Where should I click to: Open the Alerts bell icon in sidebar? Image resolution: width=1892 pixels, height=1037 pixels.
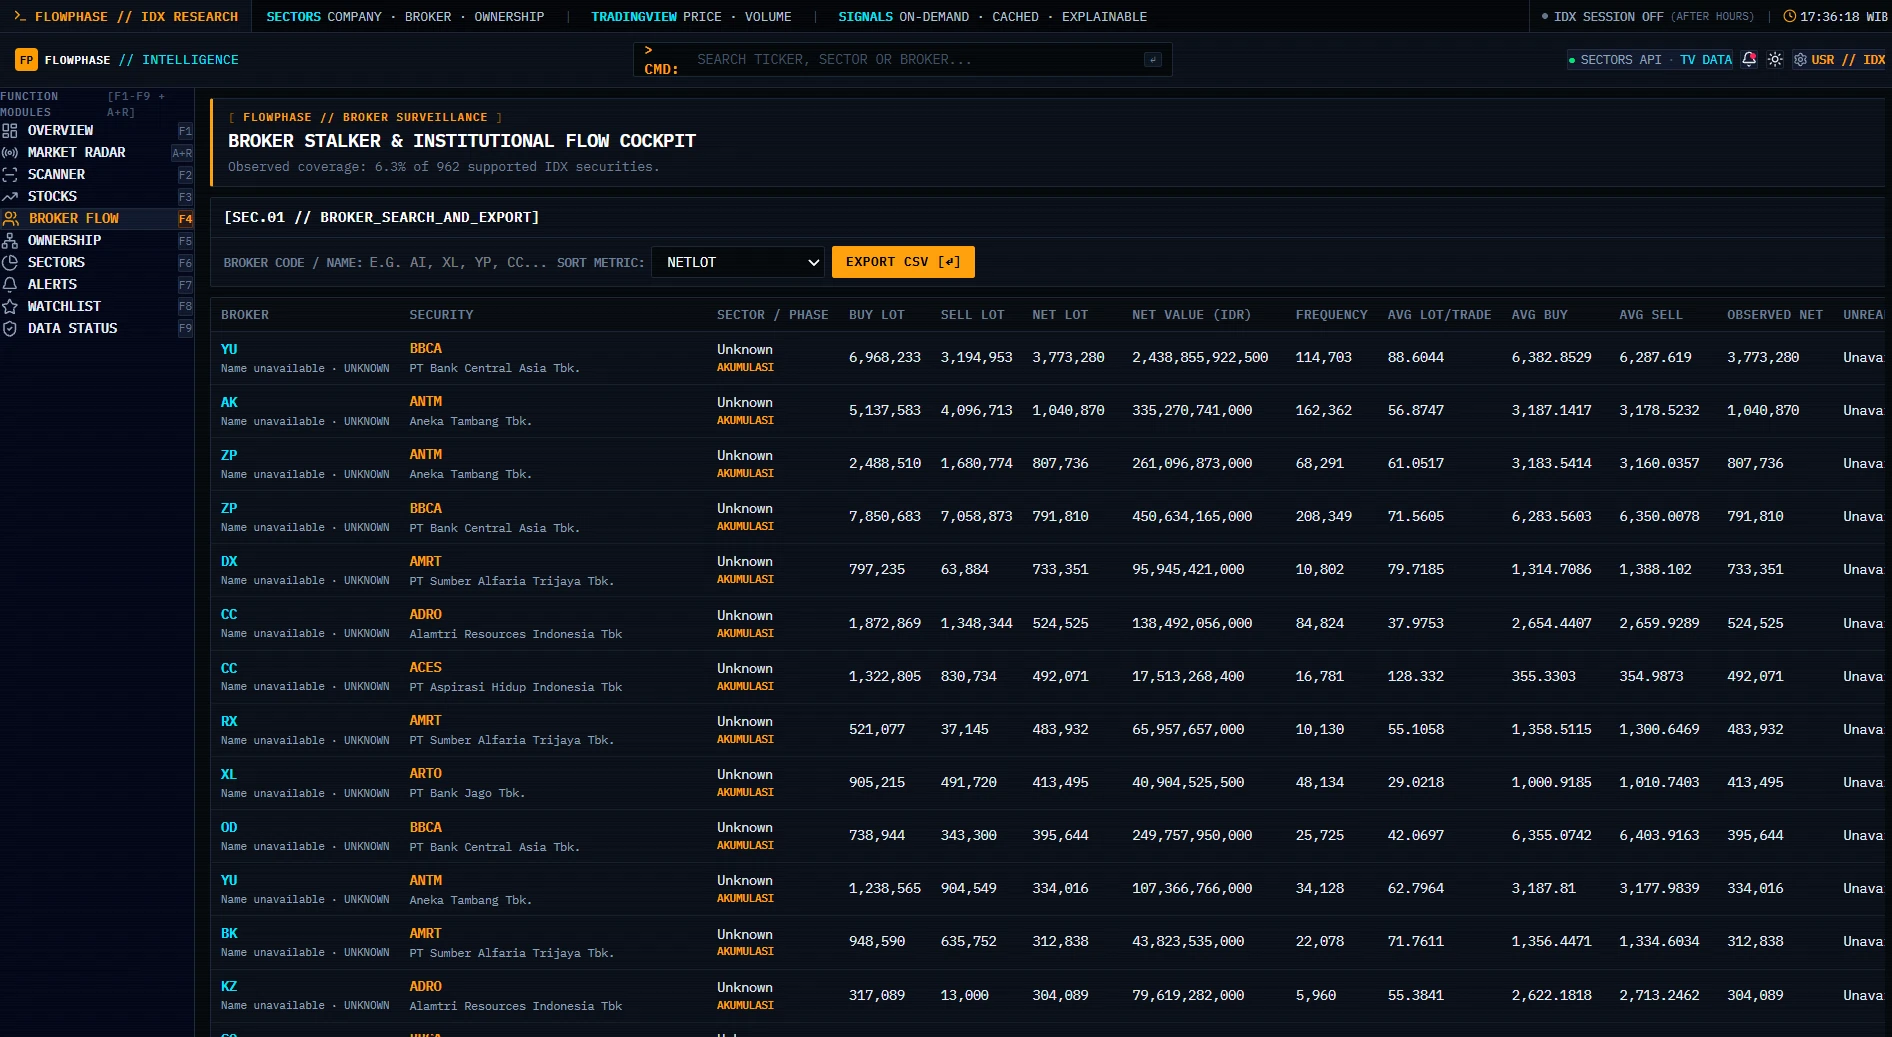click(10, 285)
